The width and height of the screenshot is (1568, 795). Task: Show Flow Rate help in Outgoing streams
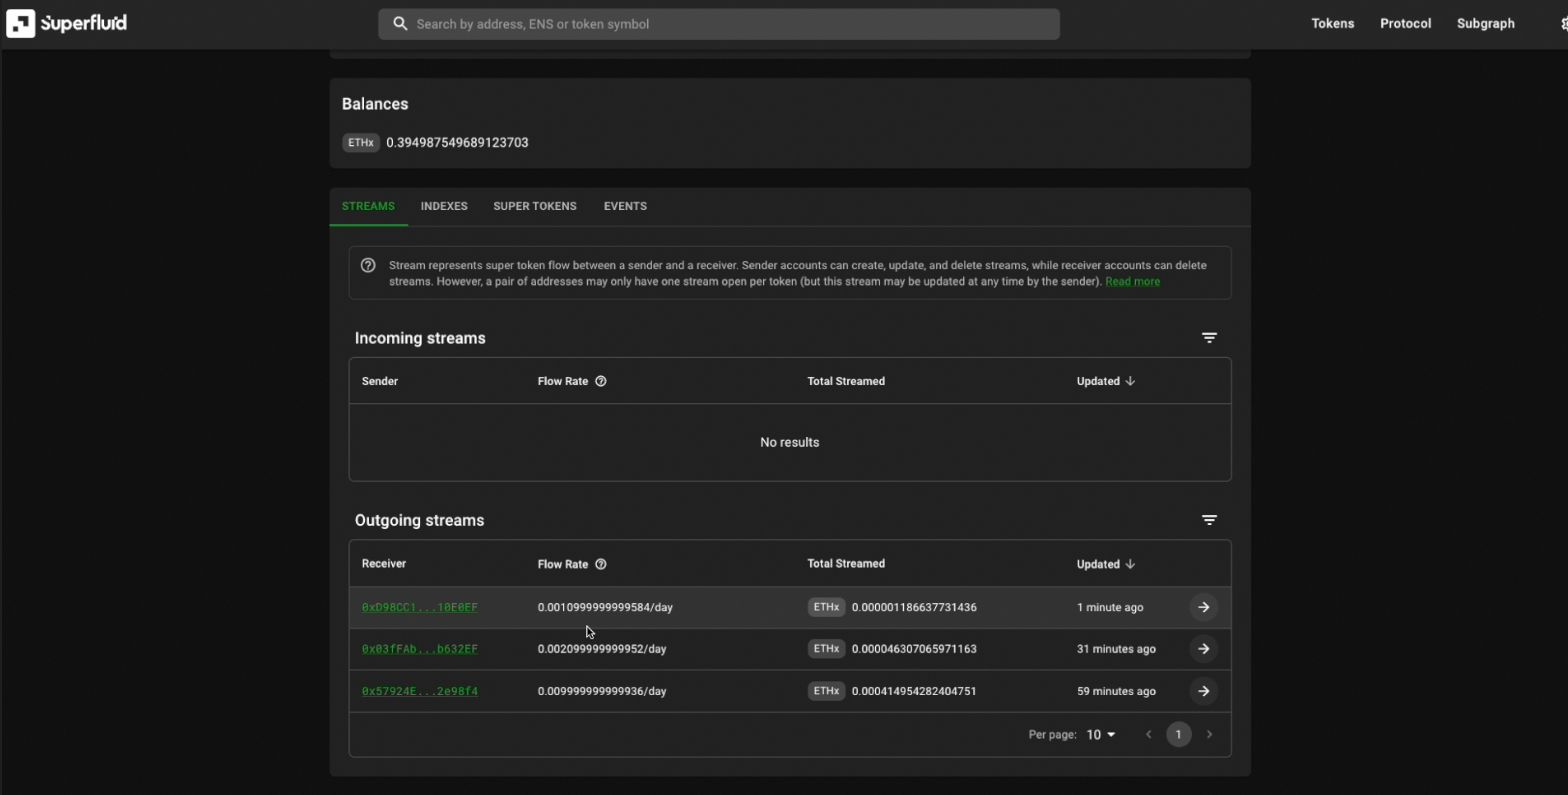click(x=601, y=564)
